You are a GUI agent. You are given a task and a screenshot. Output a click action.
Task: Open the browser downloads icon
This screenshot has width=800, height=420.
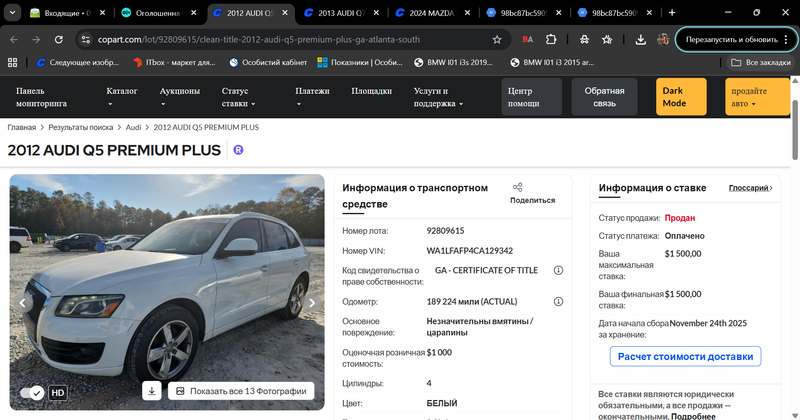coord(640,39)
